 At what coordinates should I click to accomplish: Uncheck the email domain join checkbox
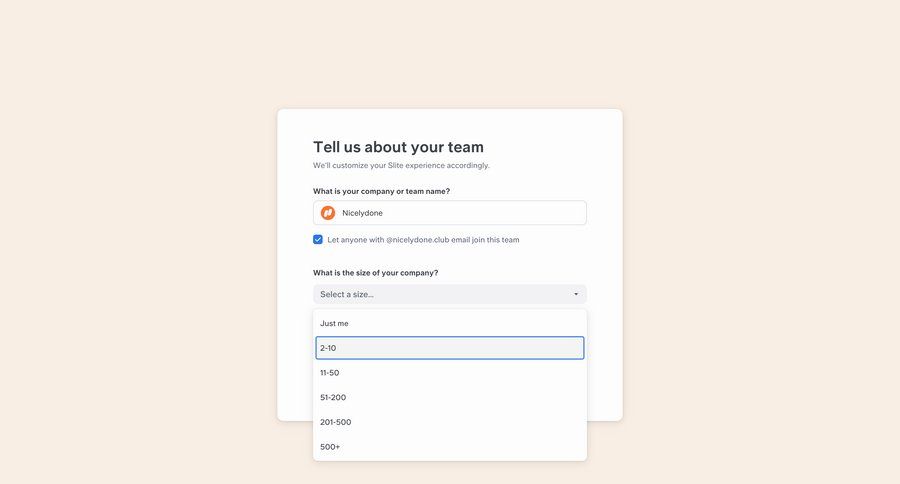pos(318,240)
